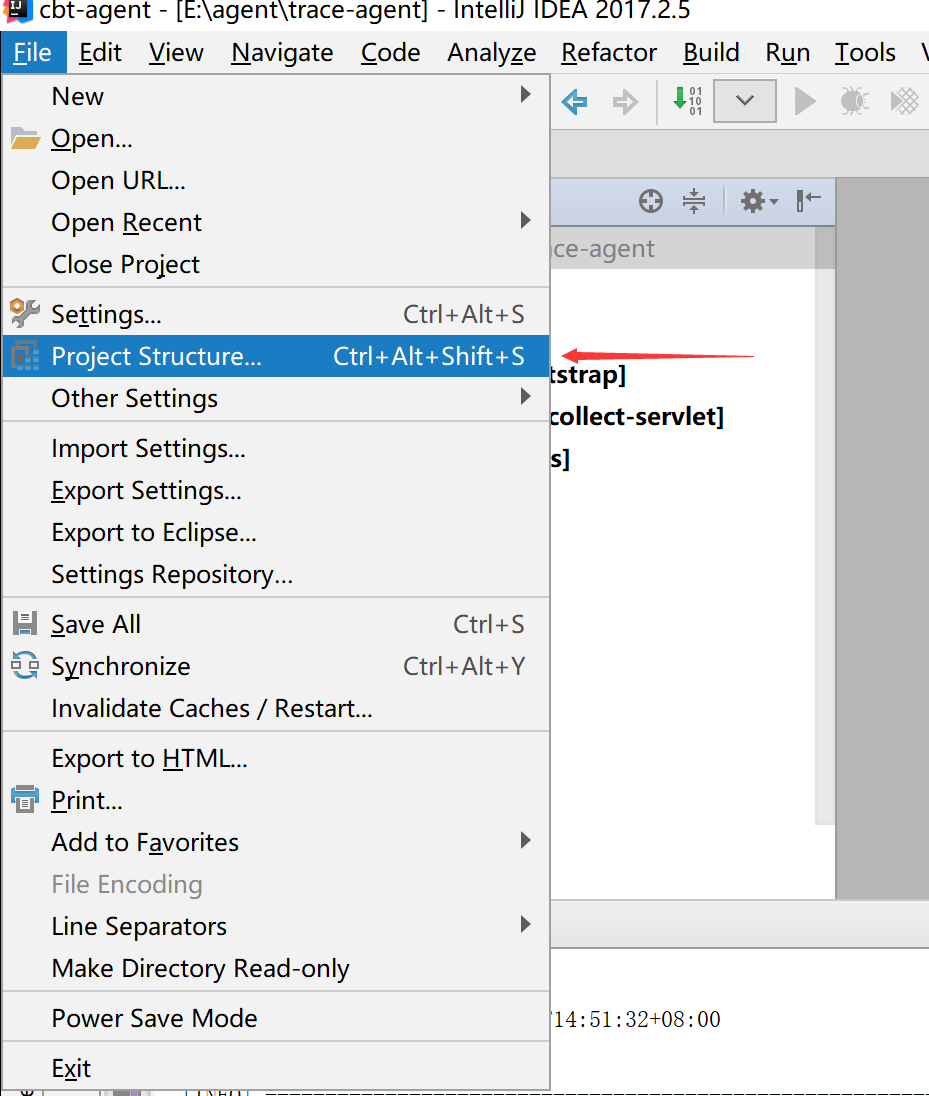The height and width of the screenshot is (1096, 929).
Task: Click the Hide panel icon
Action: tap(808, 201)
